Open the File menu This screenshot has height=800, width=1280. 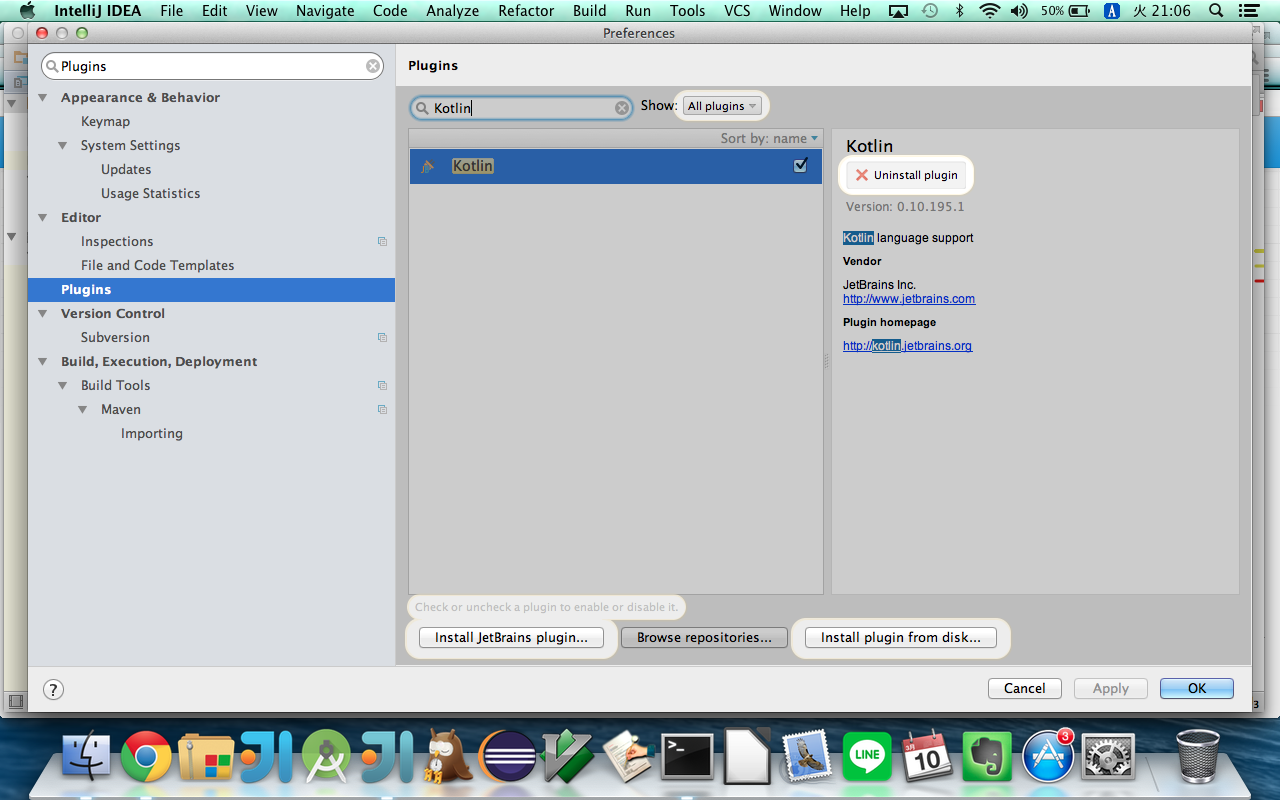pos(171,11)
